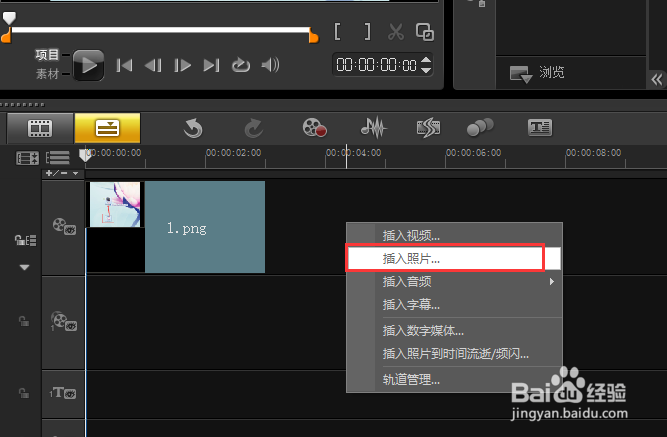Show all visible tracks icon
The image size is (667, 437).
[x=27, y=158]
